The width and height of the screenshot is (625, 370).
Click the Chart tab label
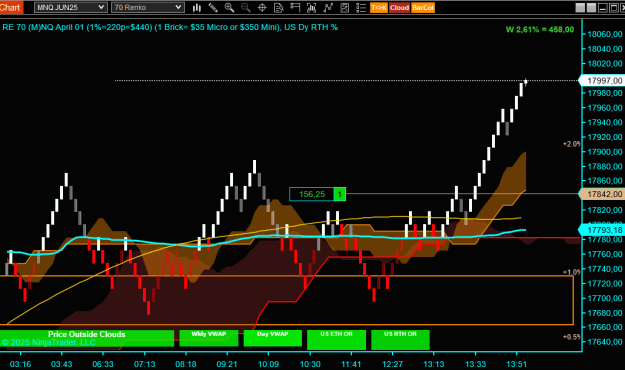pos(11,7)
